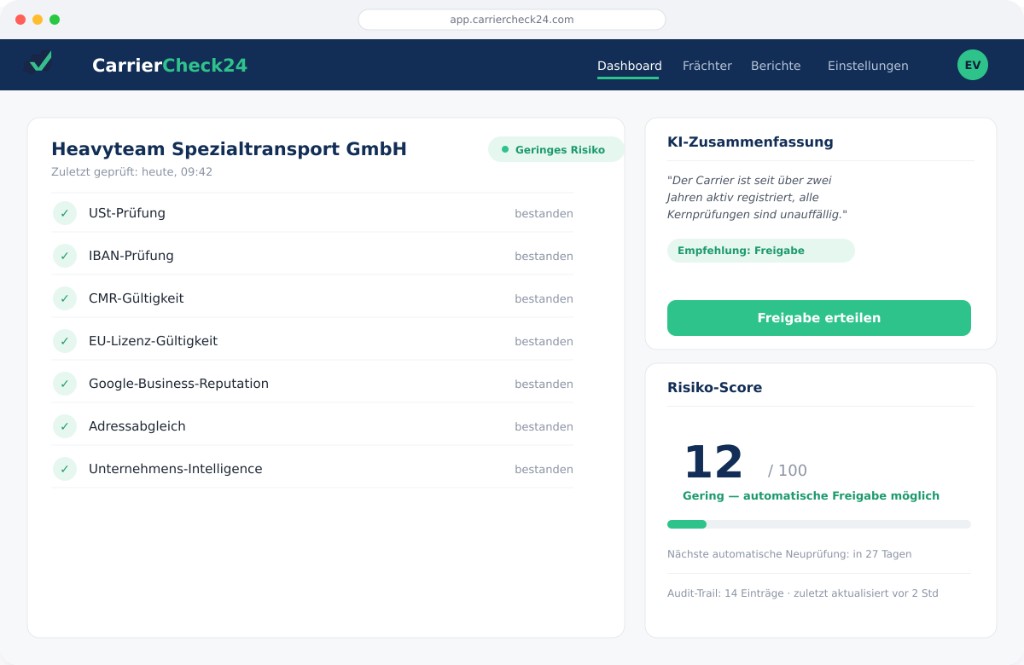Click 'Nächste automatische Neuprüfung: in 27 Tagen'
The image size is (1024, 665).
(x=789, y=554)
